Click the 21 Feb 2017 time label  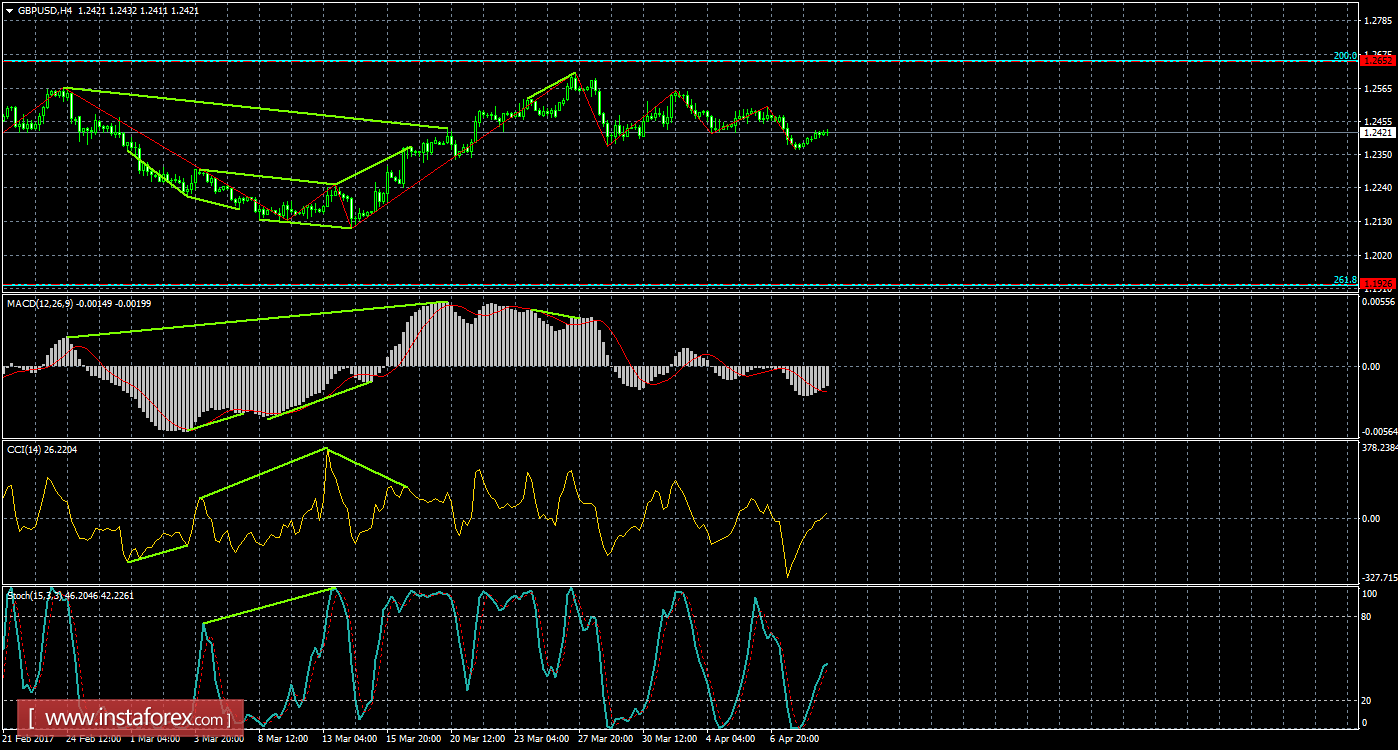[30, 741]
